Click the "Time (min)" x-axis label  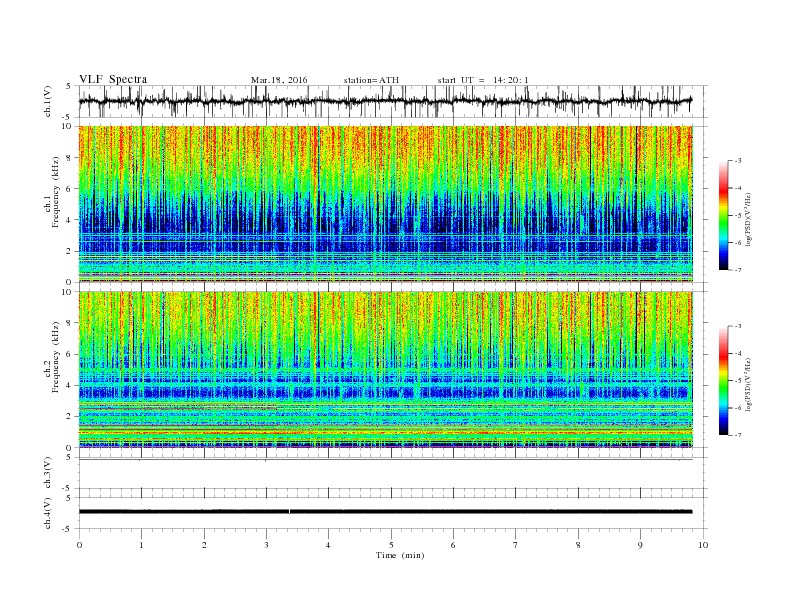(400, 555)
